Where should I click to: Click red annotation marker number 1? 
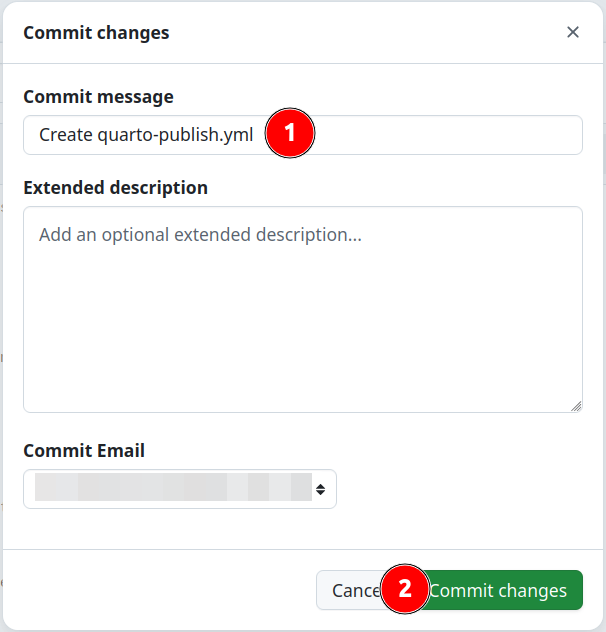(290, 135)
